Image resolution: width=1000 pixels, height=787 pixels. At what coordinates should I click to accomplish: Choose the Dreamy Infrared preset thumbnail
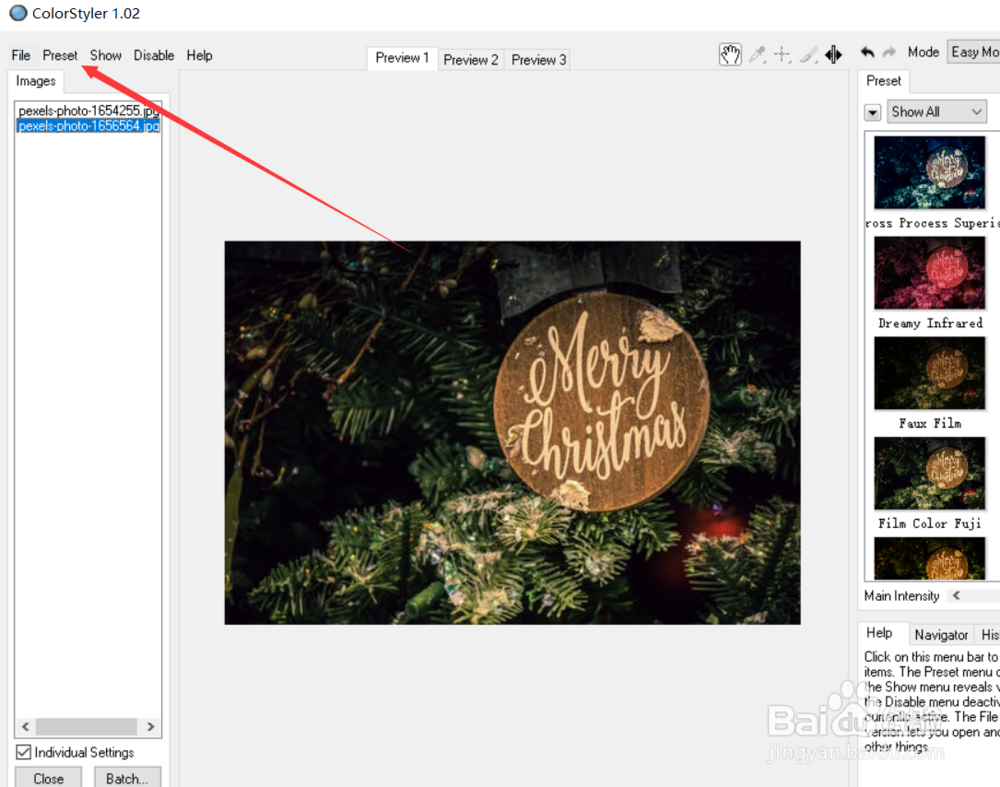(929, 272)
